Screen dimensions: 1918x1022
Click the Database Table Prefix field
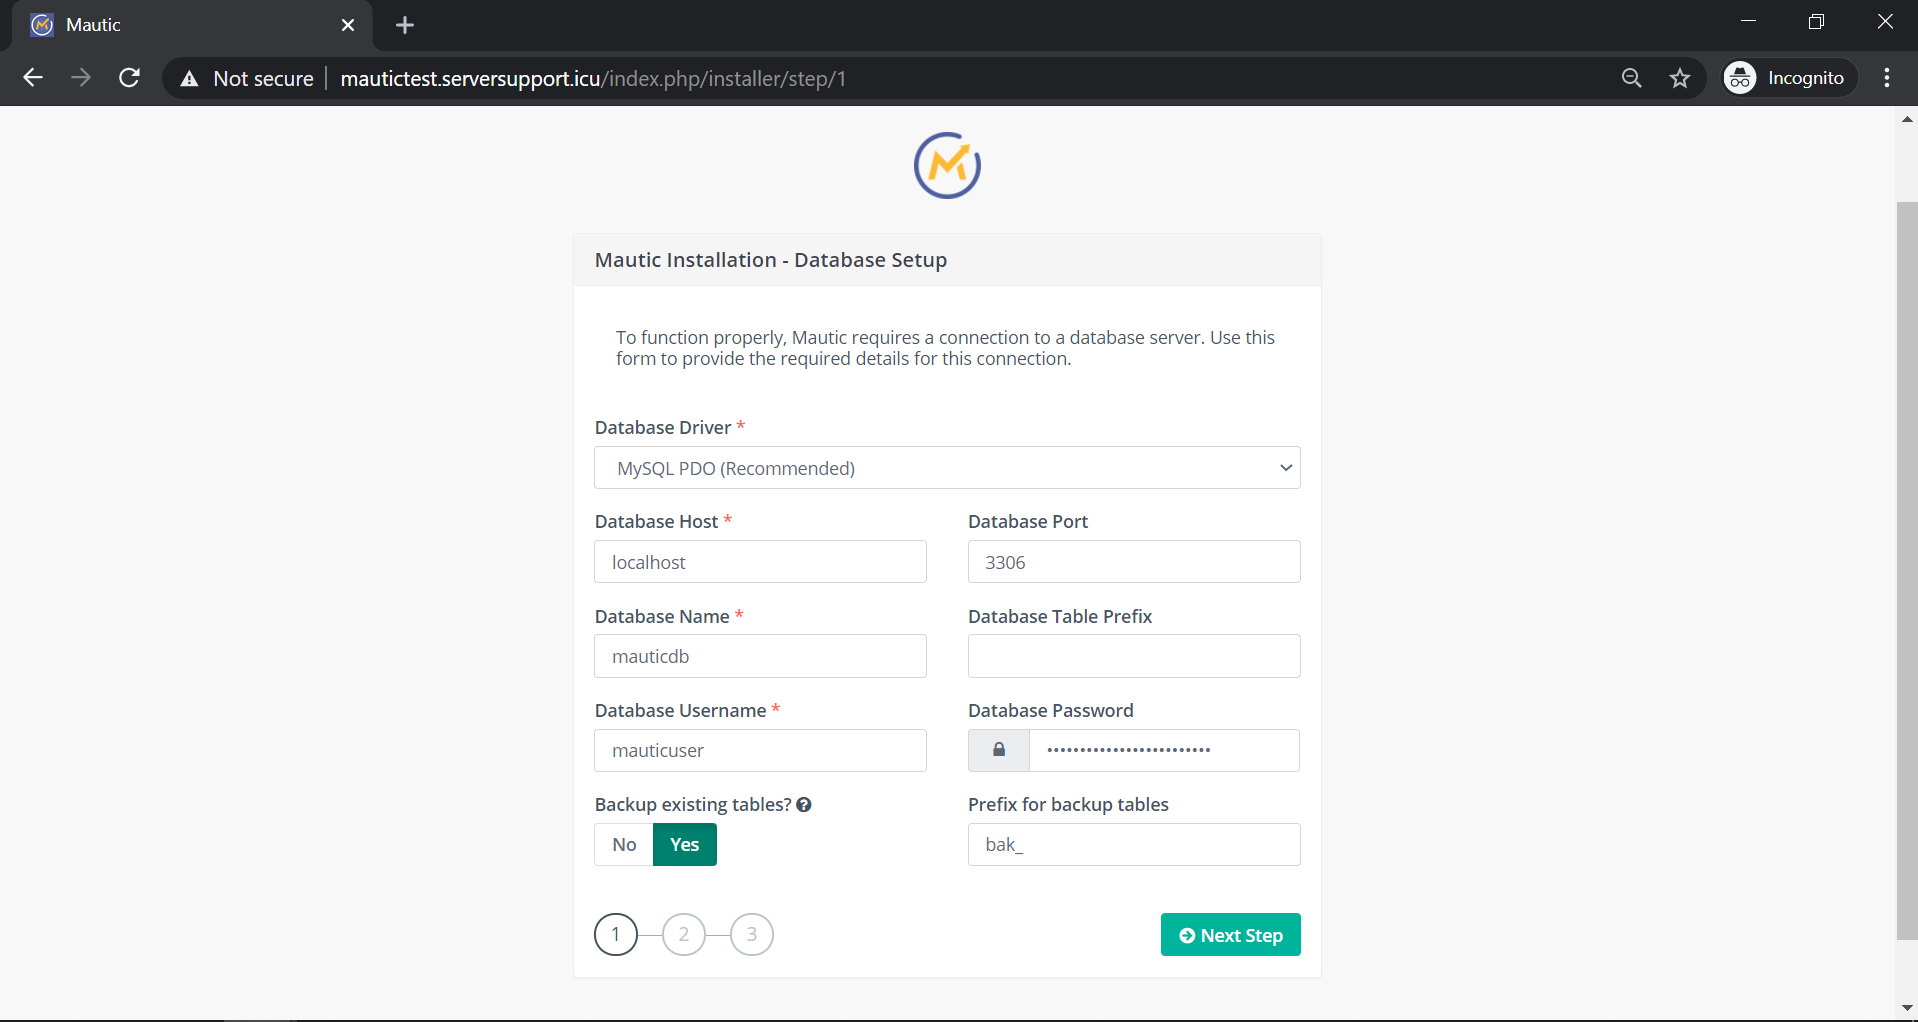[1134, 656]
